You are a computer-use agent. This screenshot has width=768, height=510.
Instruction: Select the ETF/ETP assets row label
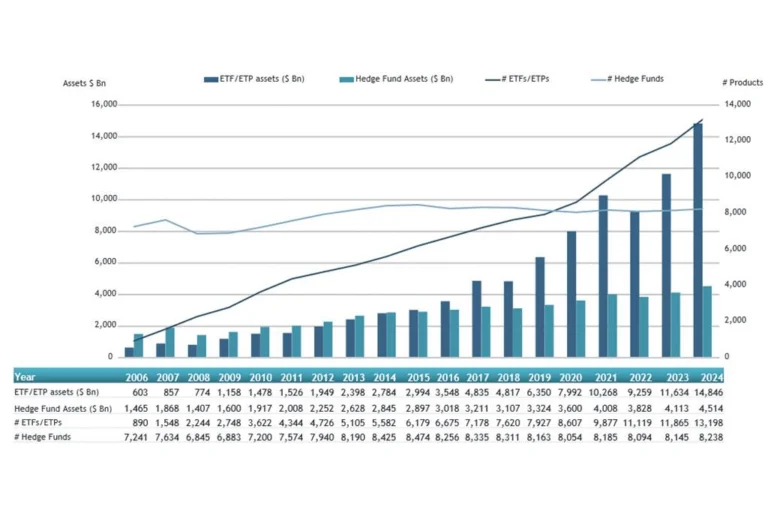pyautogui.click(x=57, y=392)
